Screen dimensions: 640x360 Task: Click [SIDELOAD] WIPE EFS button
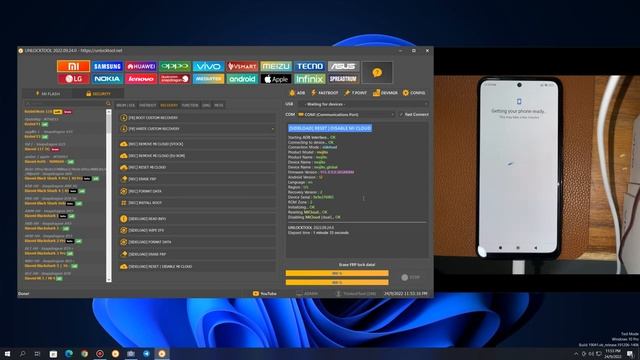(198, 231)
